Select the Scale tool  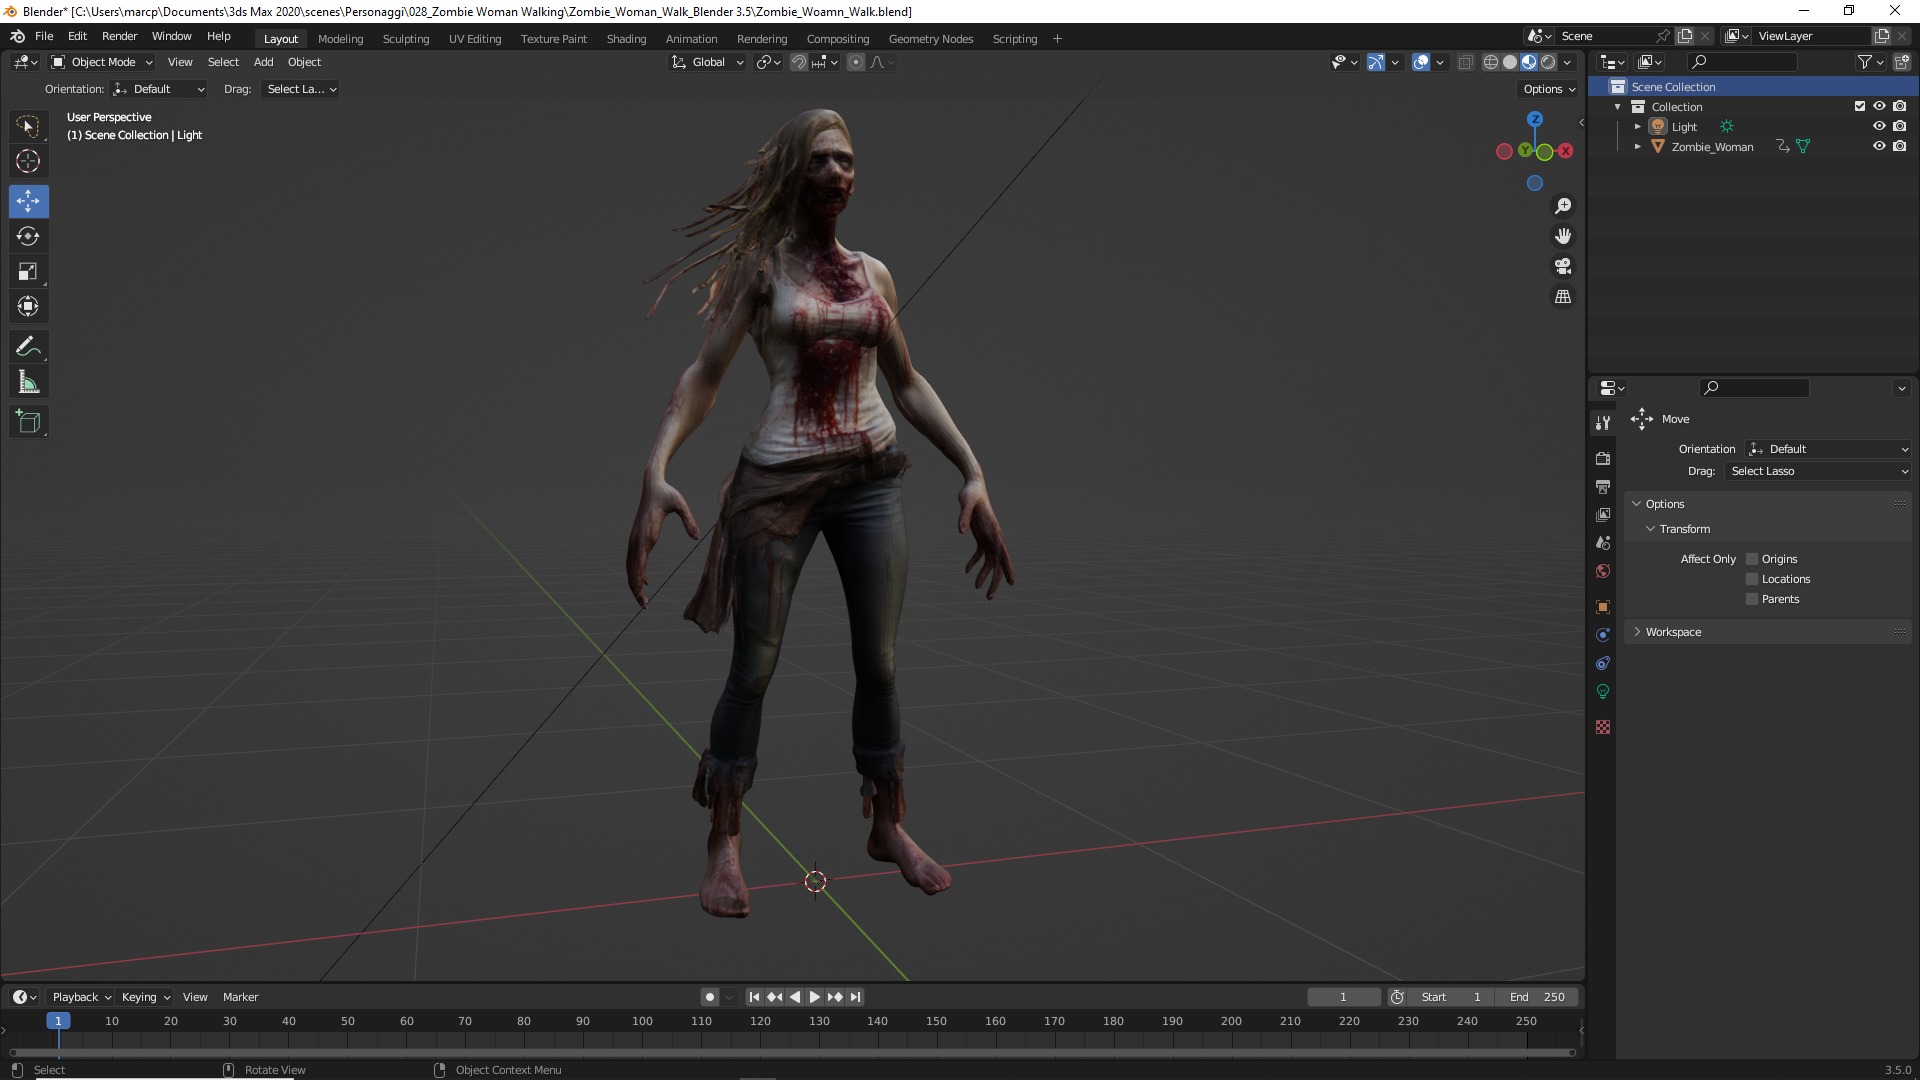tap(28, 271)
